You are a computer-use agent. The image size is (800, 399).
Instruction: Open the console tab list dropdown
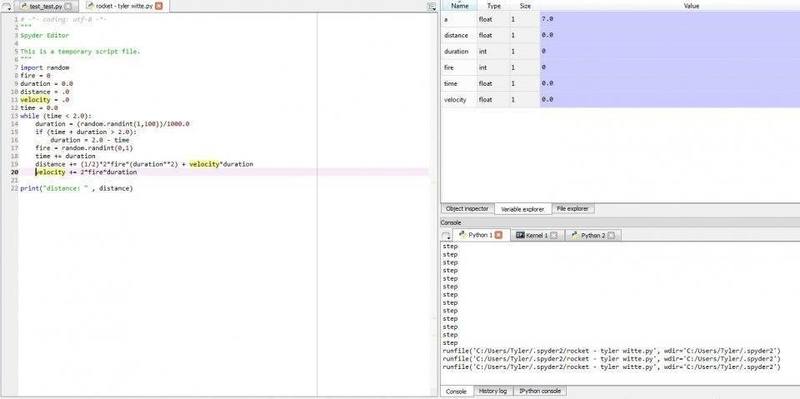[446, 236]
